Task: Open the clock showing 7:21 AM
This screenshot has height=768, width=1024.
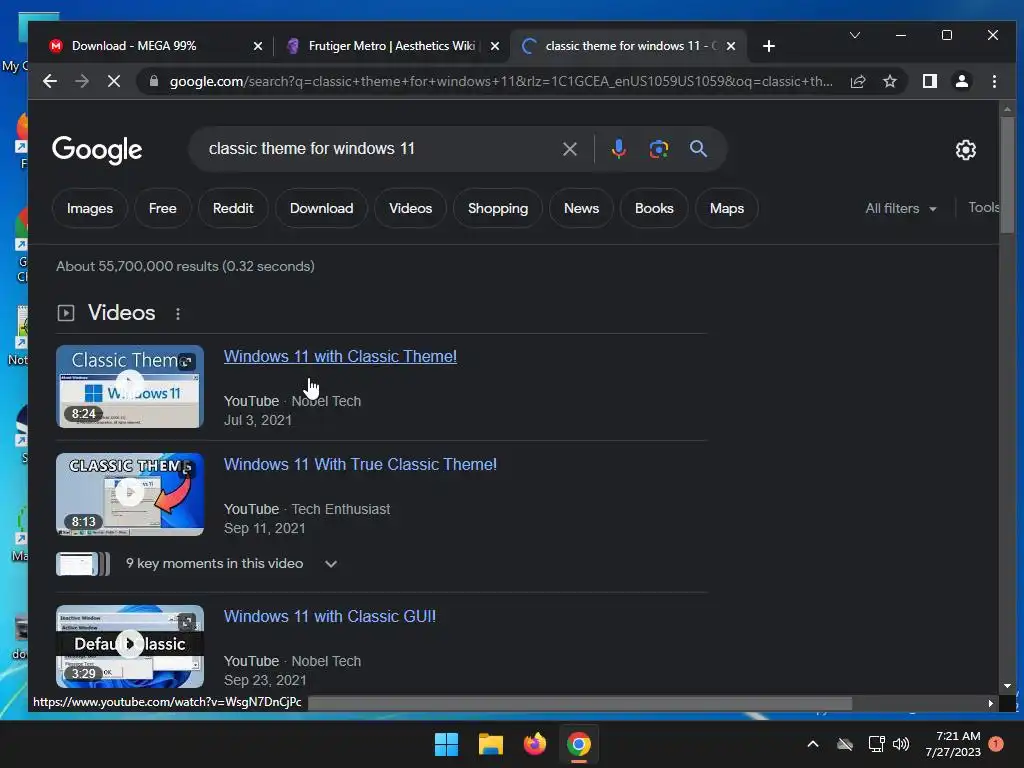Action: tap(953, 744)
